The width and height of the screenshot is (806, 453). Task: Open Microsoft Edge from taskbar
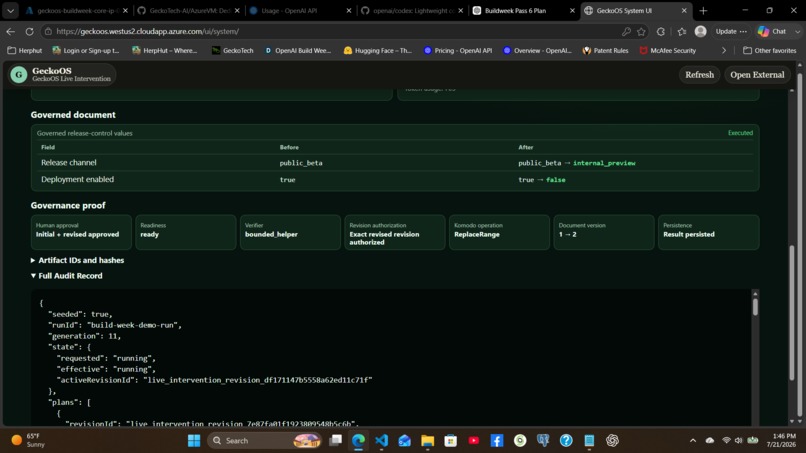point(358,441)
